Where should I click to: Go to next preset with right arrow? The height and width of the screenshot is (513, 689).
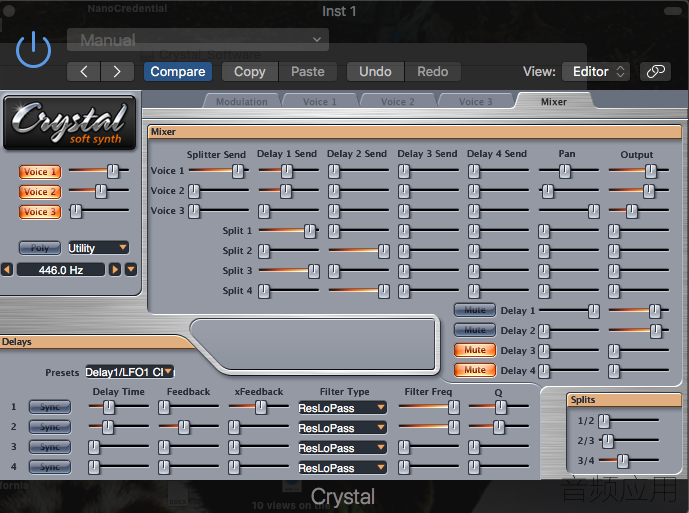pos(117,72)
